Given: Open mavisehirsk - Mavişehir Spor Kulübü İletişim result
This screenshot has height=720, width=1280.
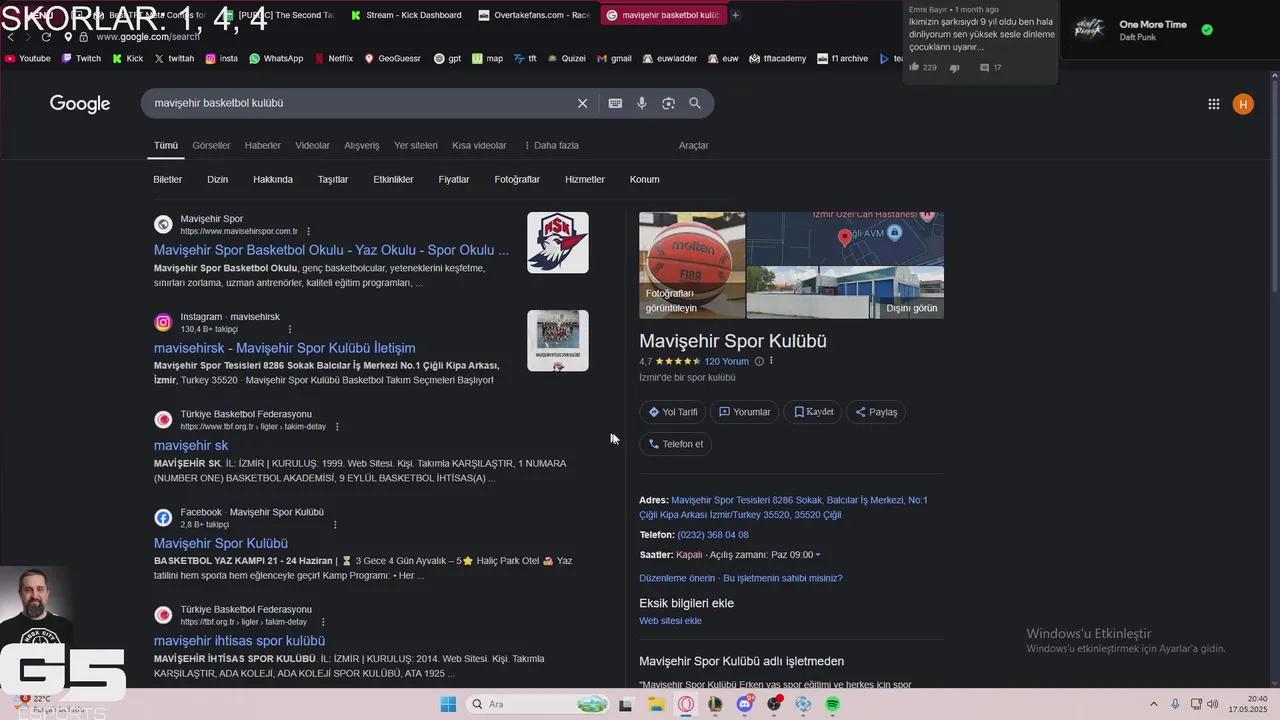Looking at the screenshot, I should pyautogui.click(x=284, y=348).
